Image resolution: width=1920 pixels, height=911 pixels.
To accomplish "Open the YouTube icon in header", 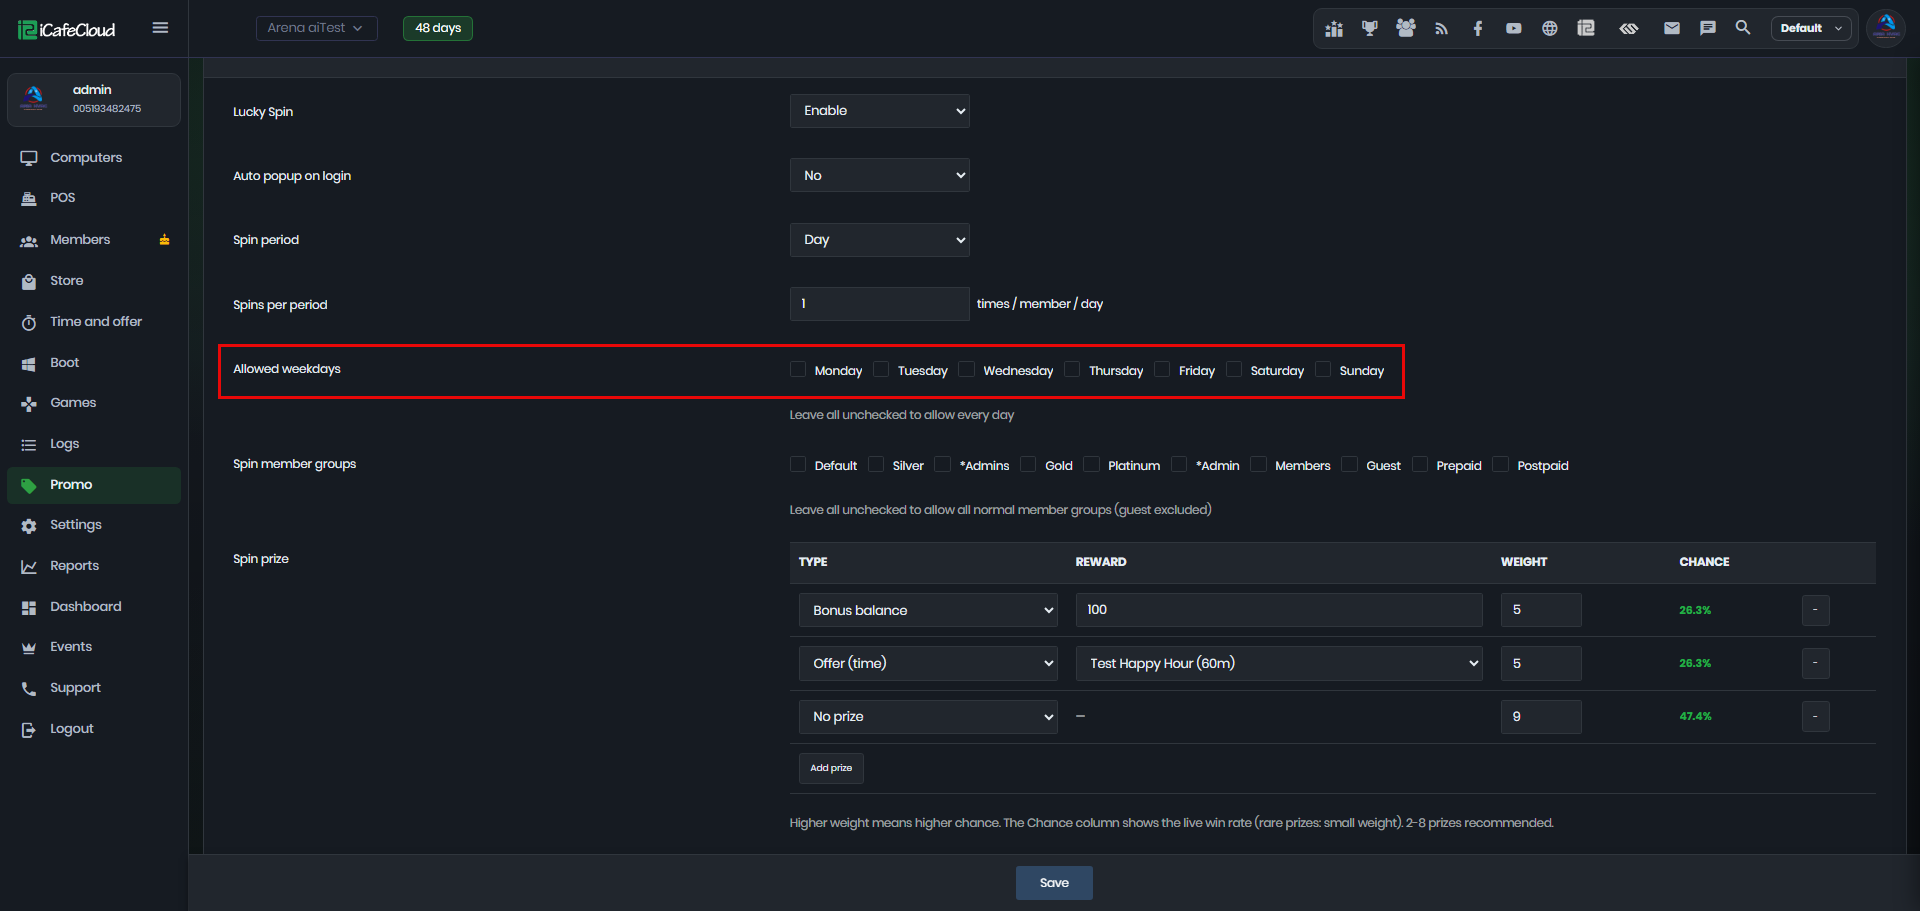I will coord(1514,28).
